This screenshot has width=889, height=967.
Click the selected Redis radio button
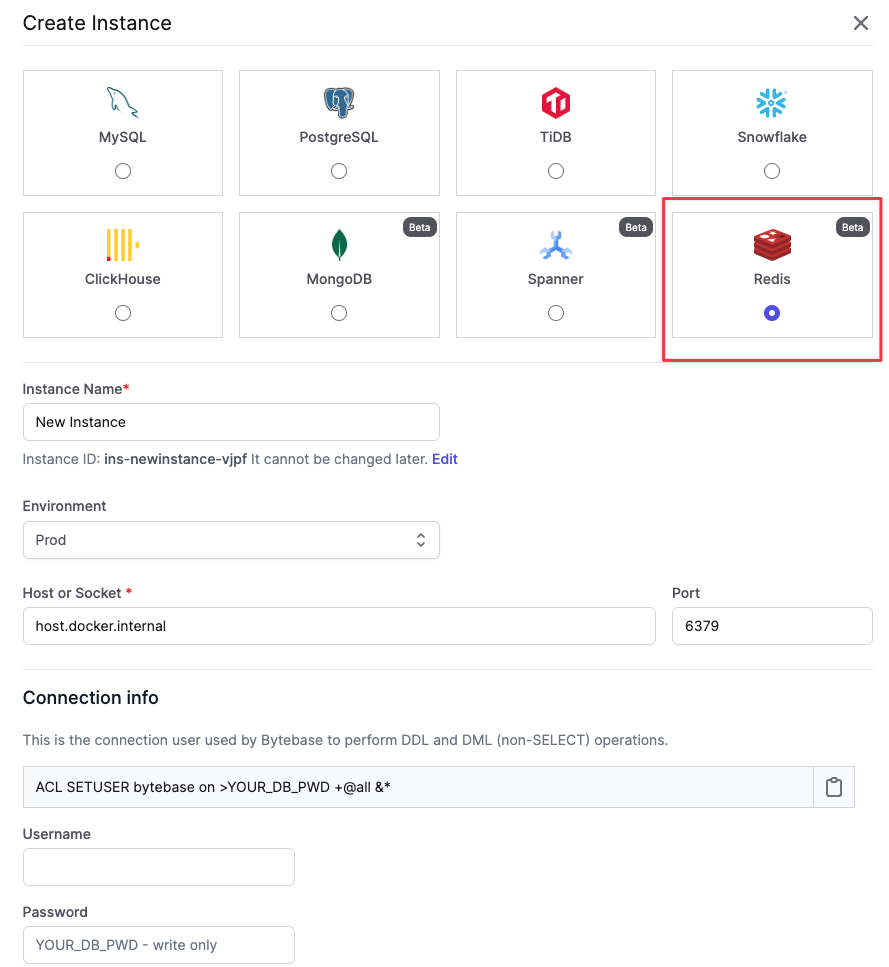pyautogui.click(x=772, y=313)
